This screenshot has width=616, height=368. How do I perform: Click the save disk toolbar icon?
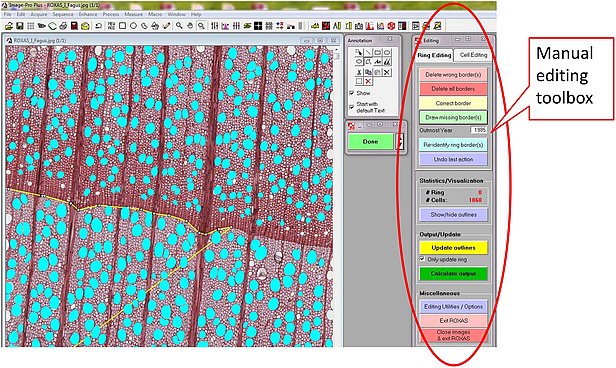click(19, 26)
